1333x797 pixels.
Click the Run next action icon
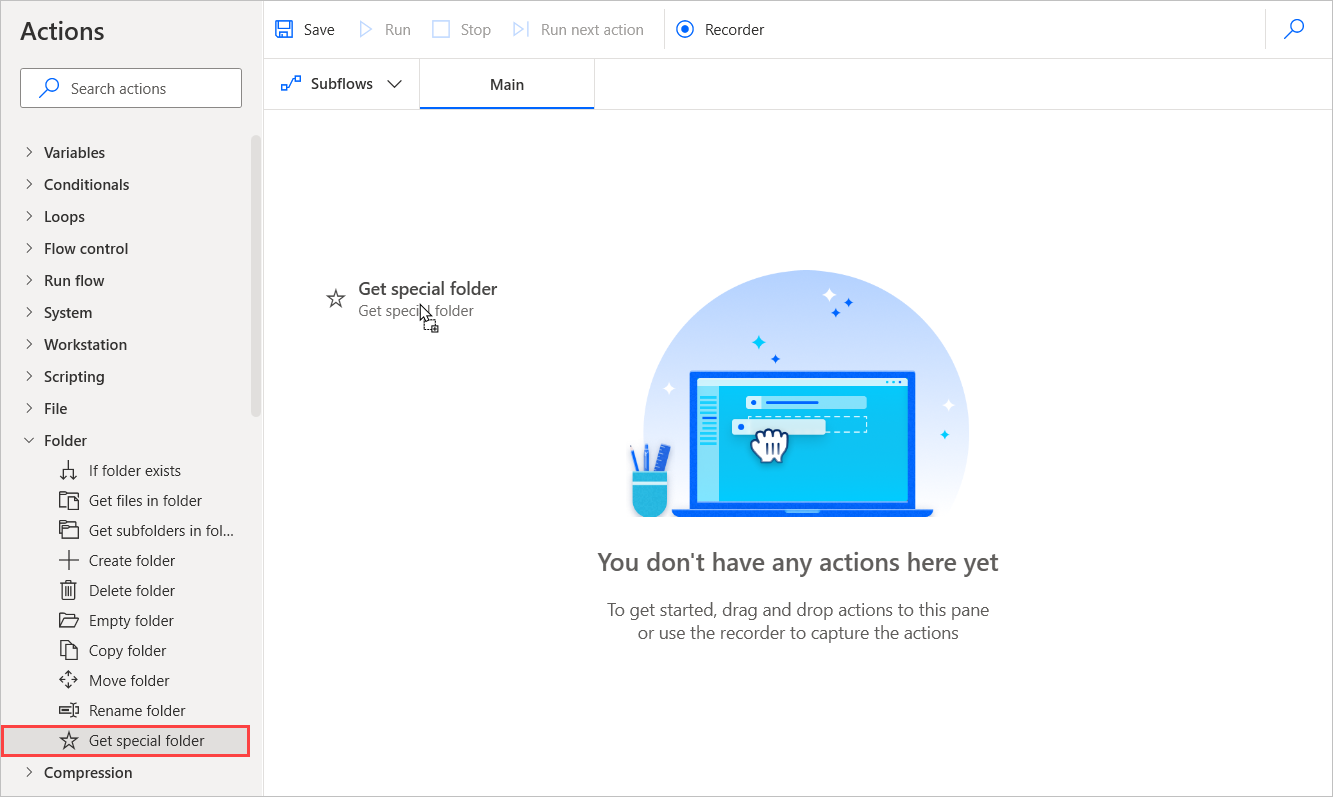pyautogui.click(x=521, y=29)
